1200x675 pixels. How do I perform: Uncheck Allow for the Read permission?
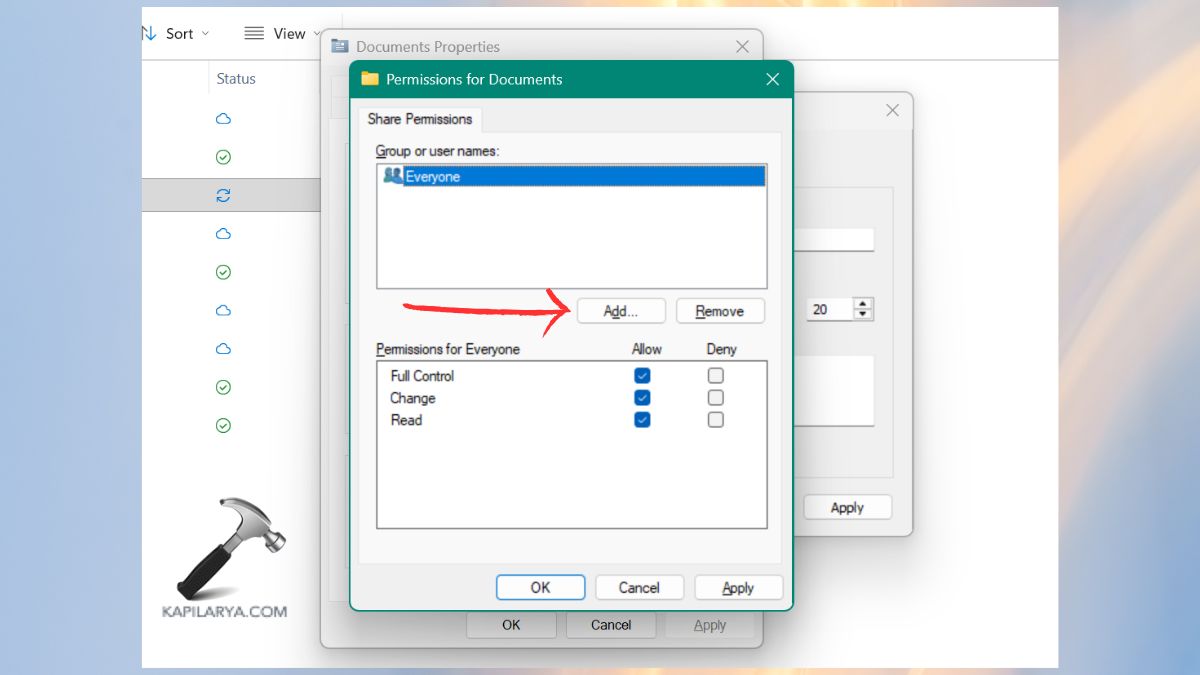[642, 420]
